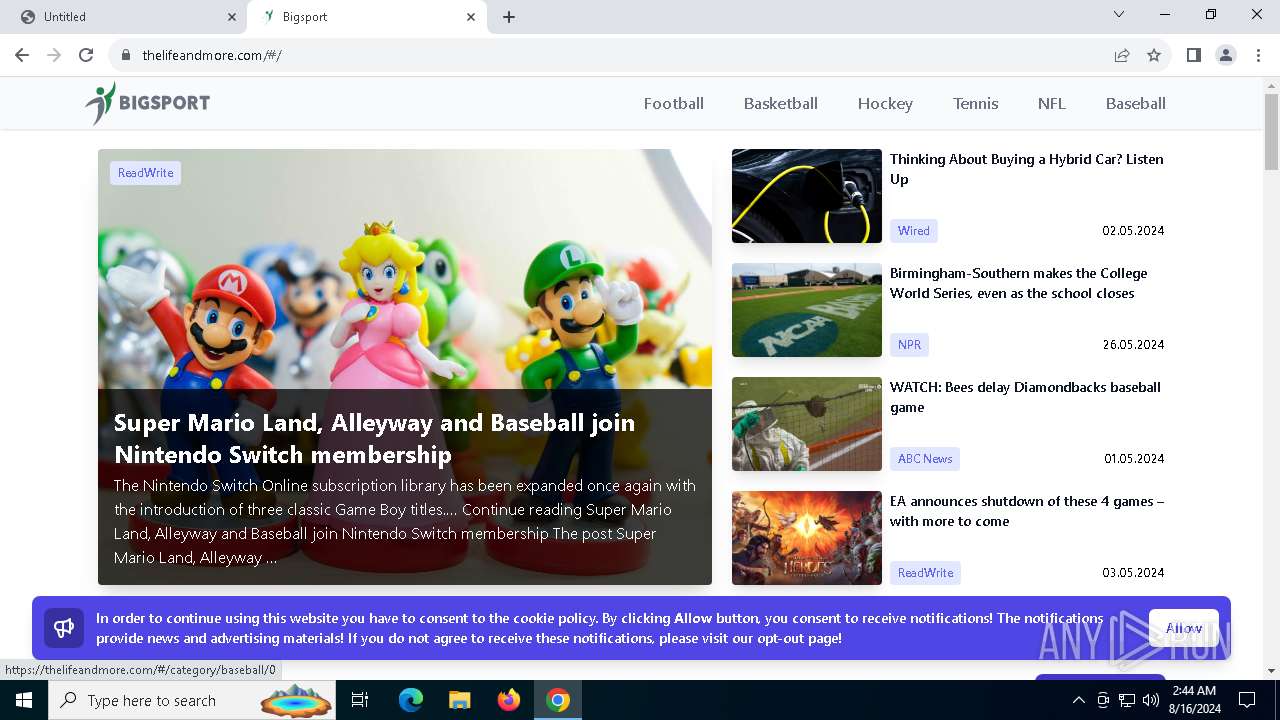The width and height of the screenshot is (1280, 720).
Task: Reload the current page
Action: coord(86,55)
